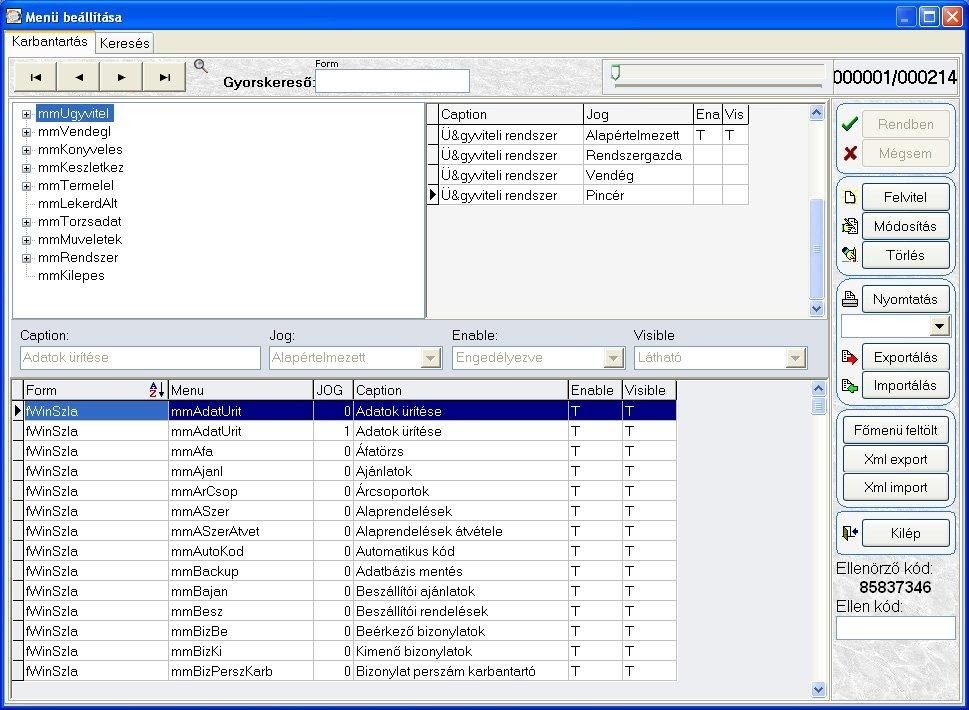Click the Nyomtatás button
This screenshot has width=969, height=710.
(905, 299)
